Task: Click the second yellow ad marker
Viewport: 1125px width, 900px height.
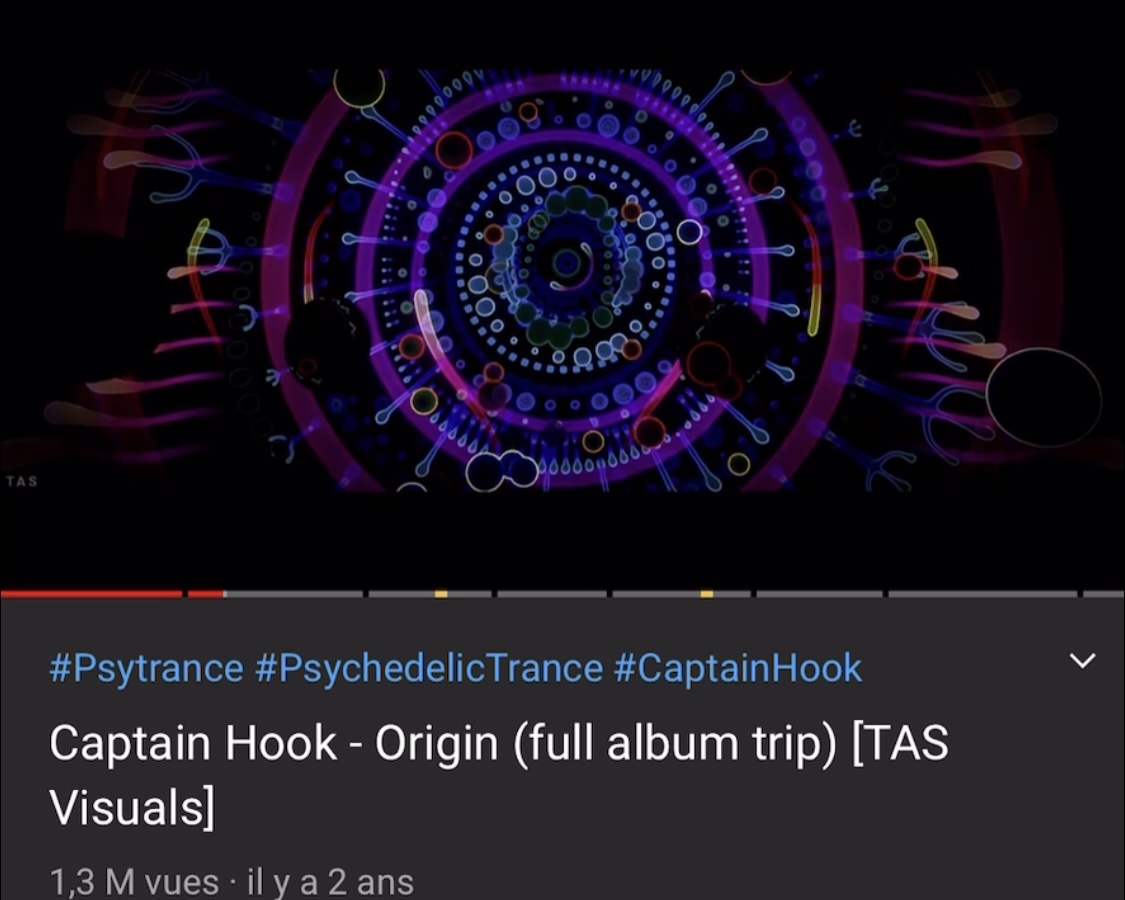Action: coord(707,594)
